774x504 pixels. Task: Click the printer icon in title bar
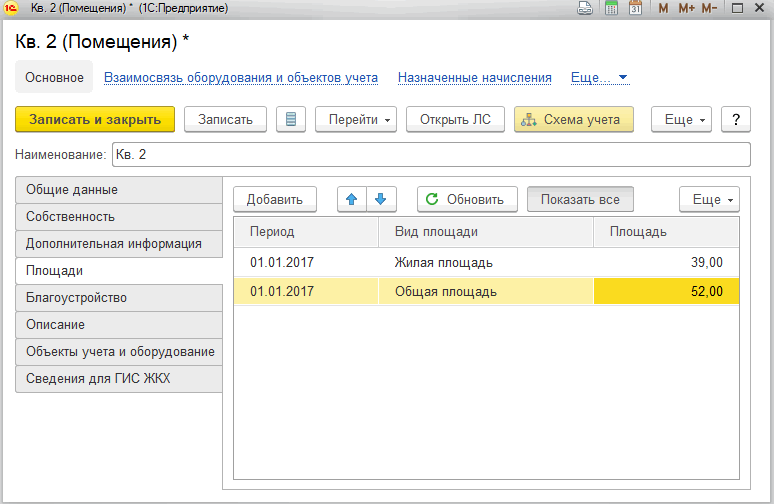(585, 8)
